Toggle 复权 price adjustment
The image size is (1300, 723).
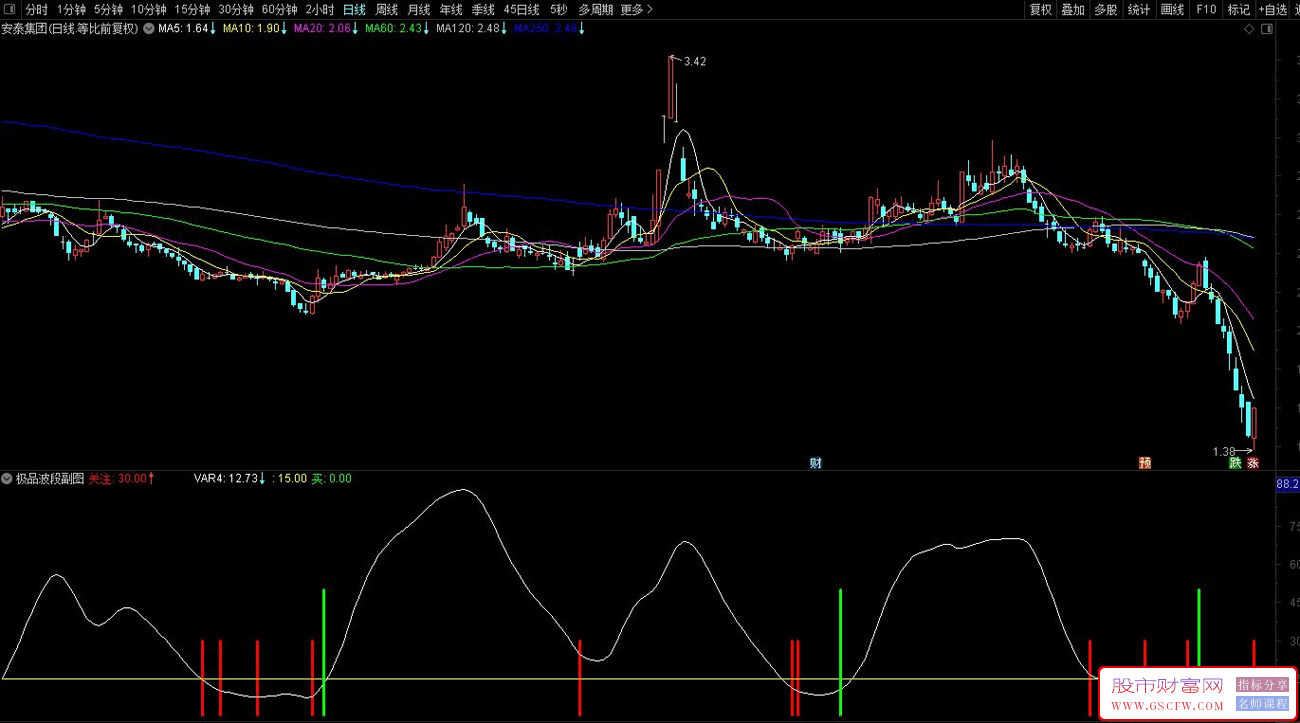click(1041, 10)
